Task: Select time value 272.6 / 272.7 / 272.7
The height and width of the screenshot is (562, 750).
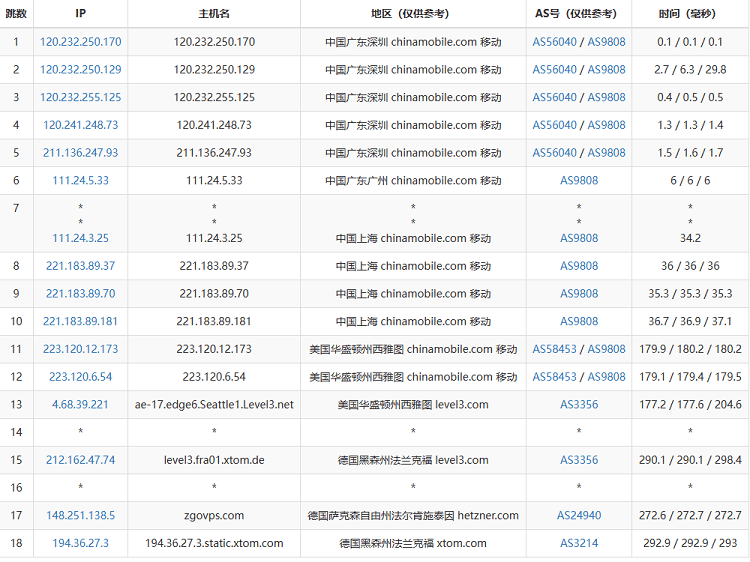Action: (690, 516)
